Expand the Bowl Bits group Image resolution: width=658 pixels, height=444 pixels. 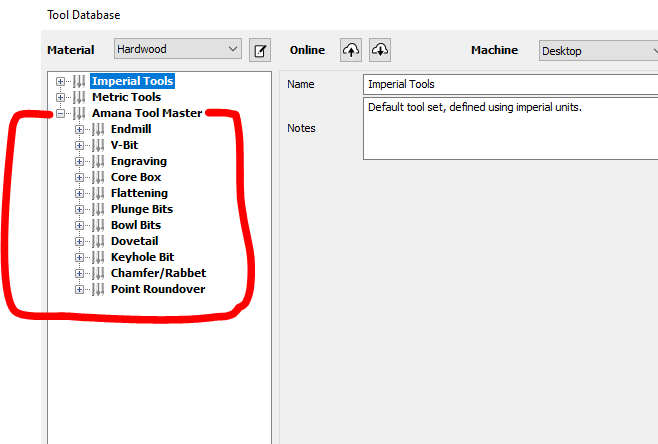(79, 225)
